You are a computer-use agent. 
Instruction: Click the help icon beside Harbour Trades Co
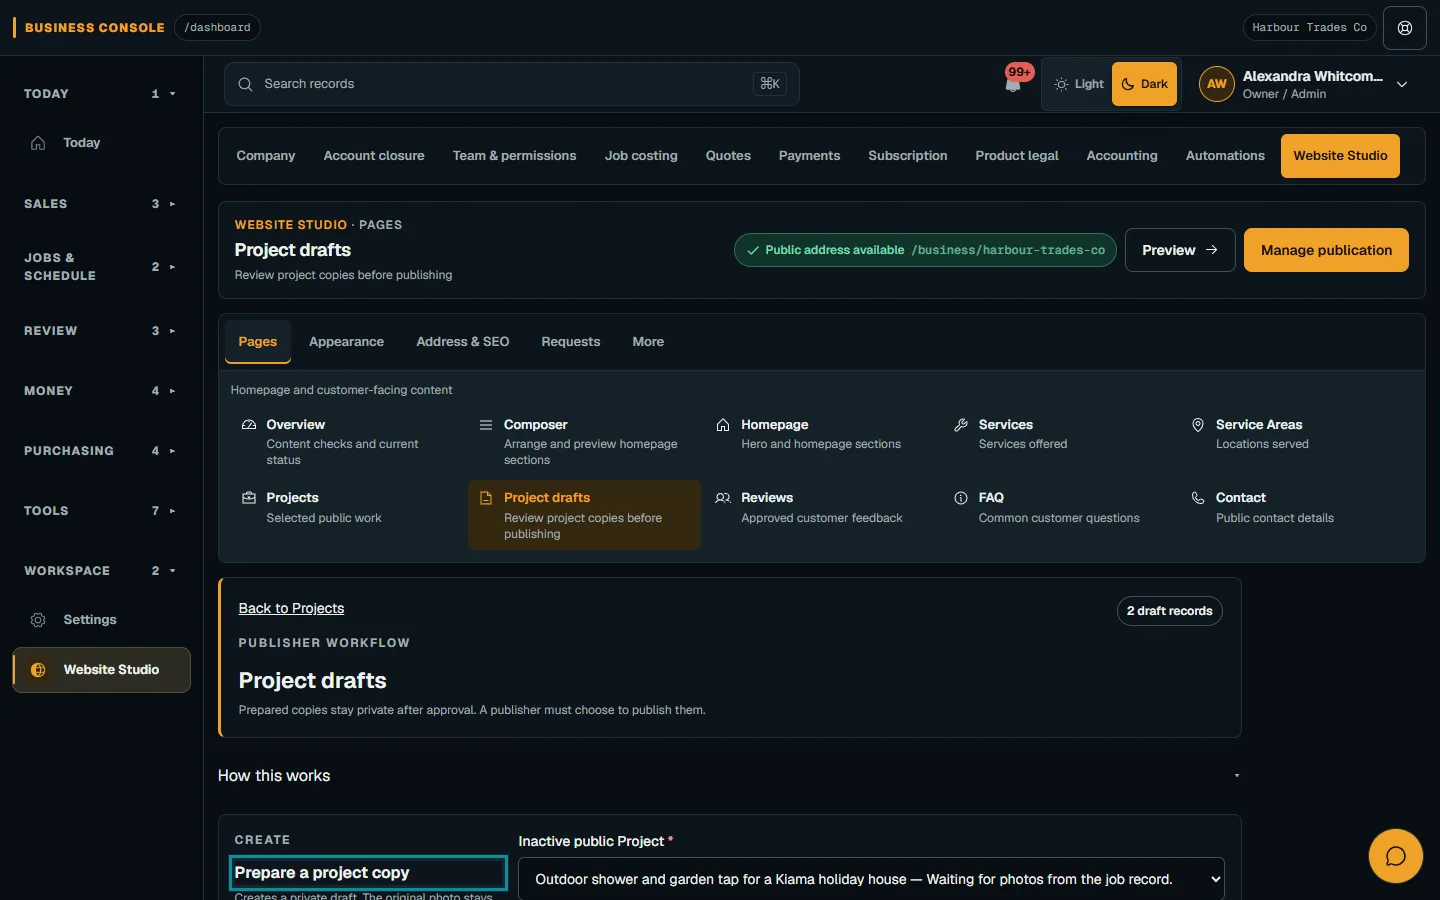[x=1405, y=28]
